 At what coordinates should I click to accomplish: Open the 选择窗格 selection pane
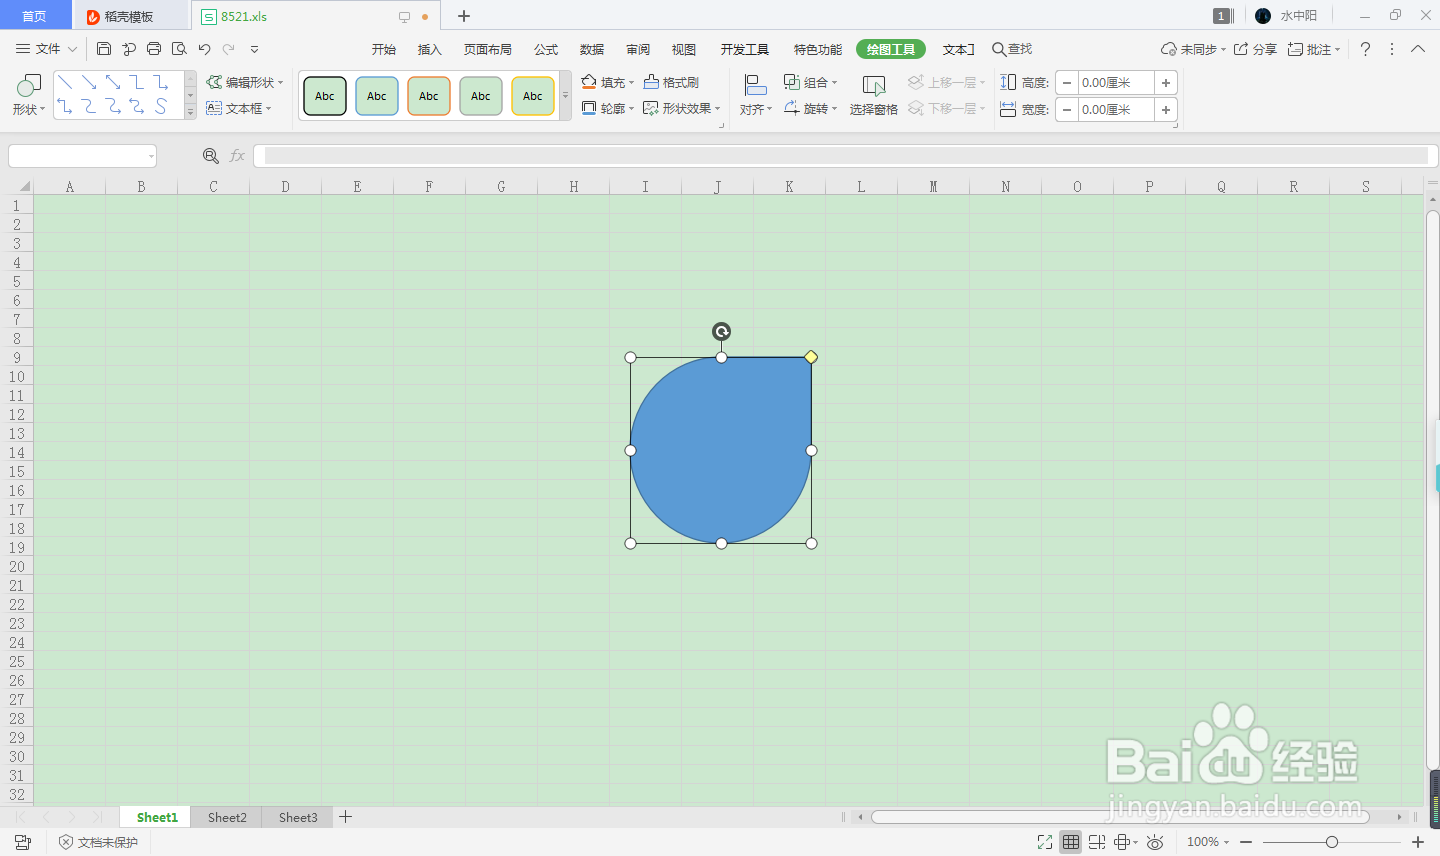coord(874,95)
